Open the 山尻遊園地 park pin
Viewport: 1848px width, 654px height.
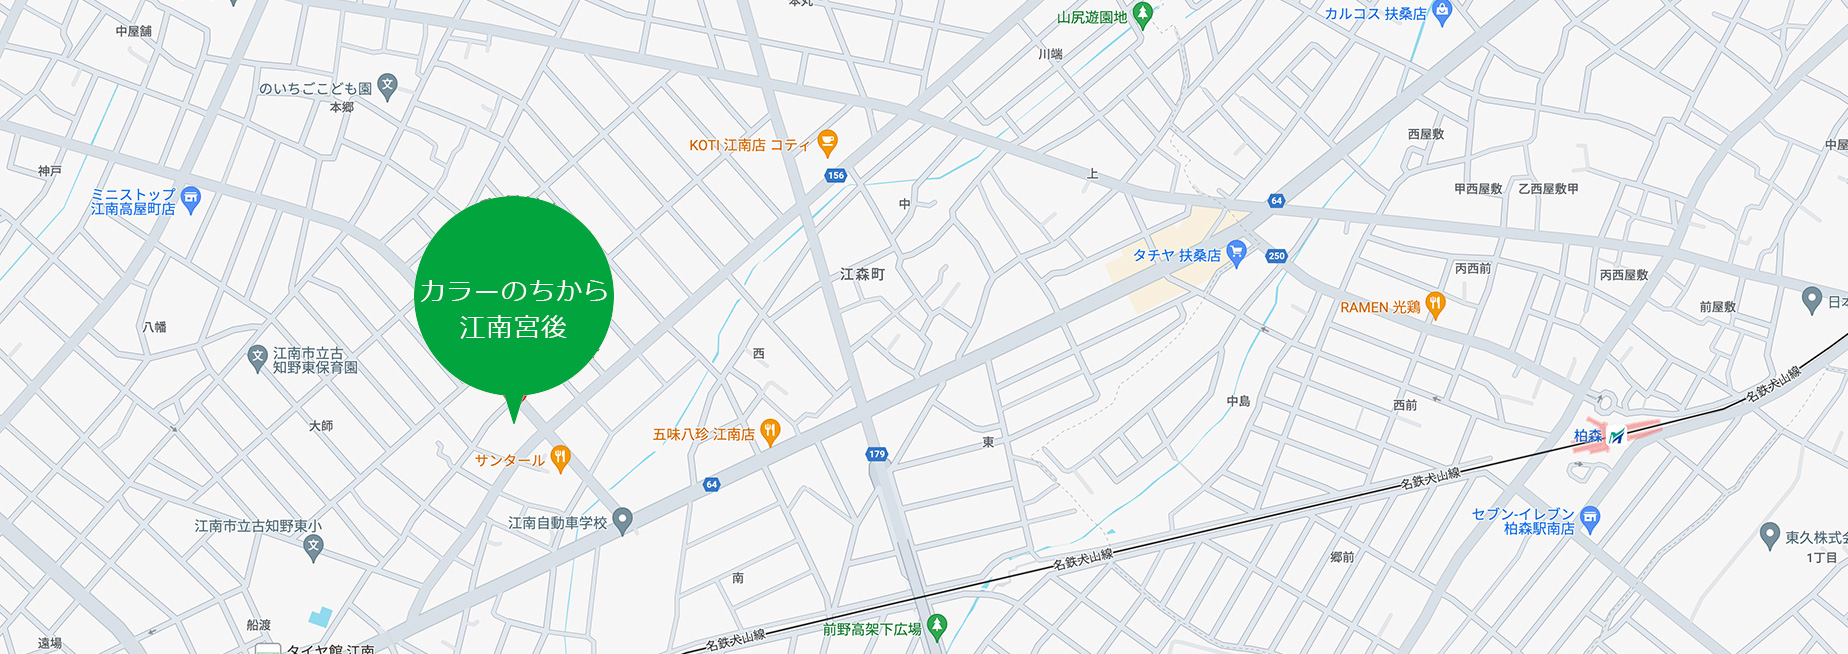pyautogui.click(x=1142, y=15)
